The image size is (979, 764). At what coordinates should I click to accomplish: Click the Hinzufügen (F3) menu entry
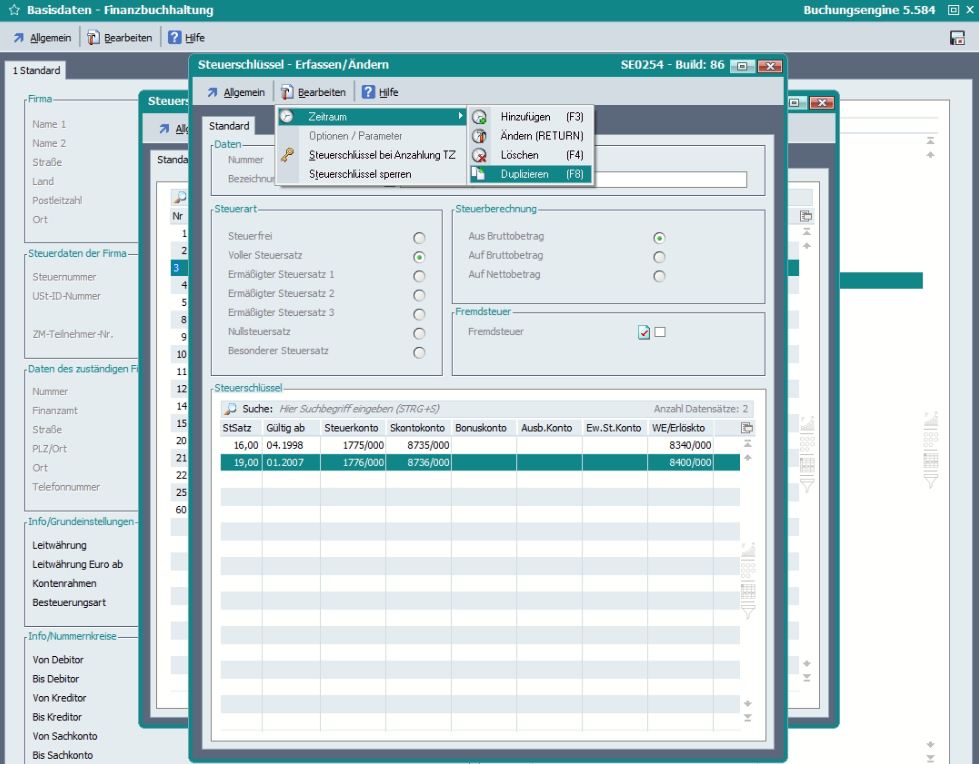tap(540, 117)
